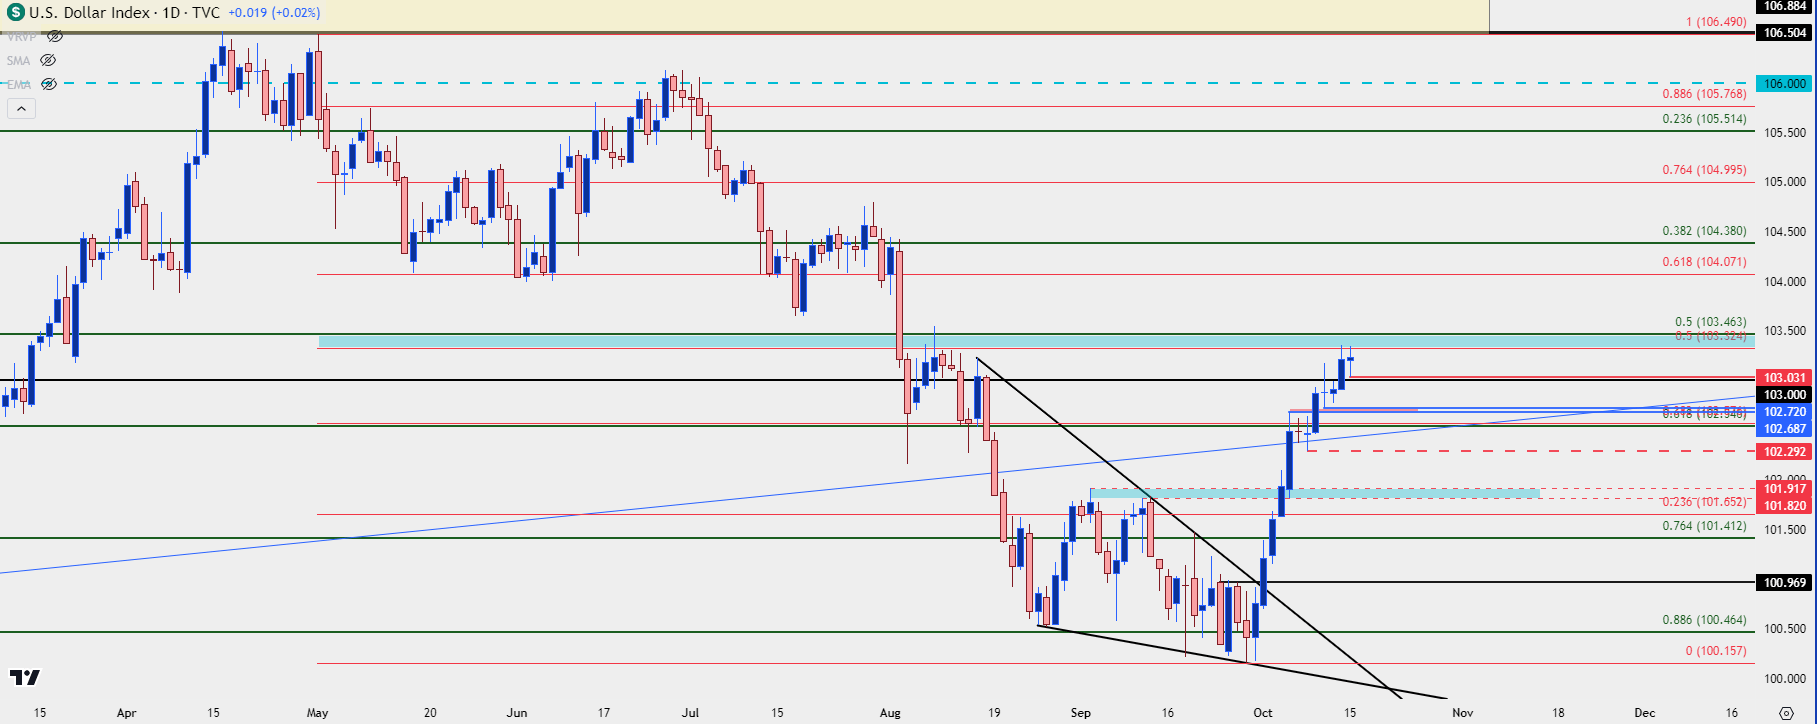Click the 101.917 red price label
The width and height of the screenshot is (1817, 724).
click(x=1785, y=488)
